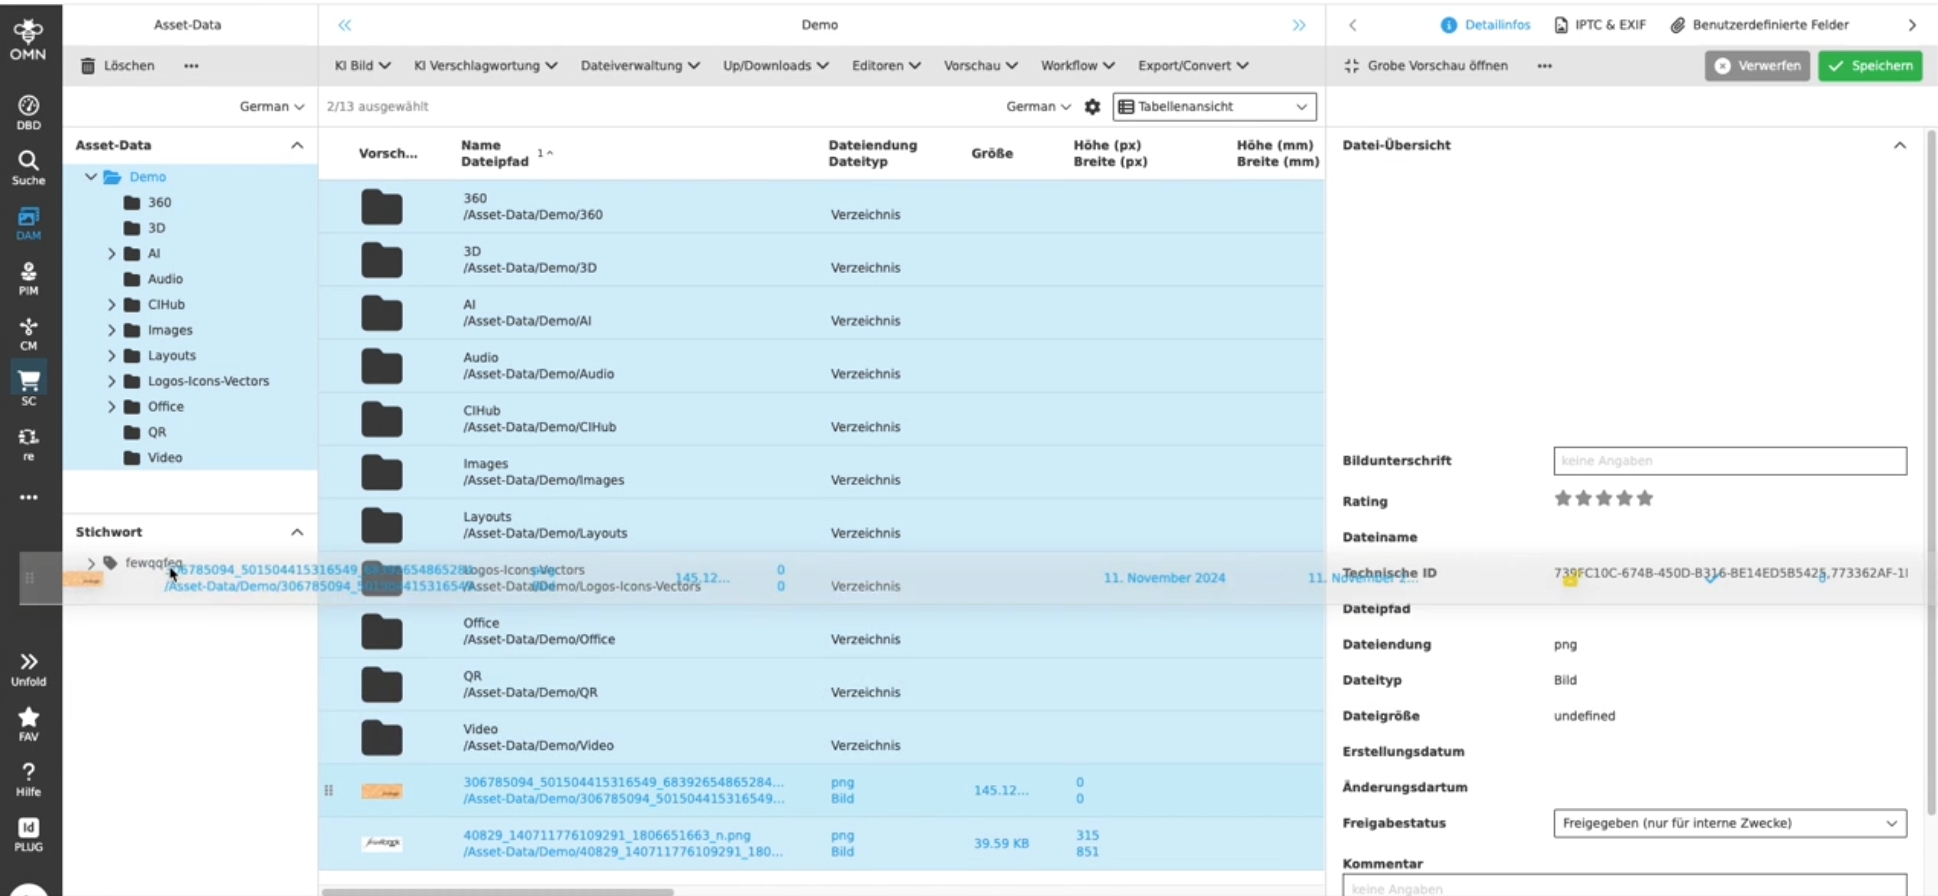Open the Workflow menu
Screen dimensions: 1938x896
tap(1076, 65)
